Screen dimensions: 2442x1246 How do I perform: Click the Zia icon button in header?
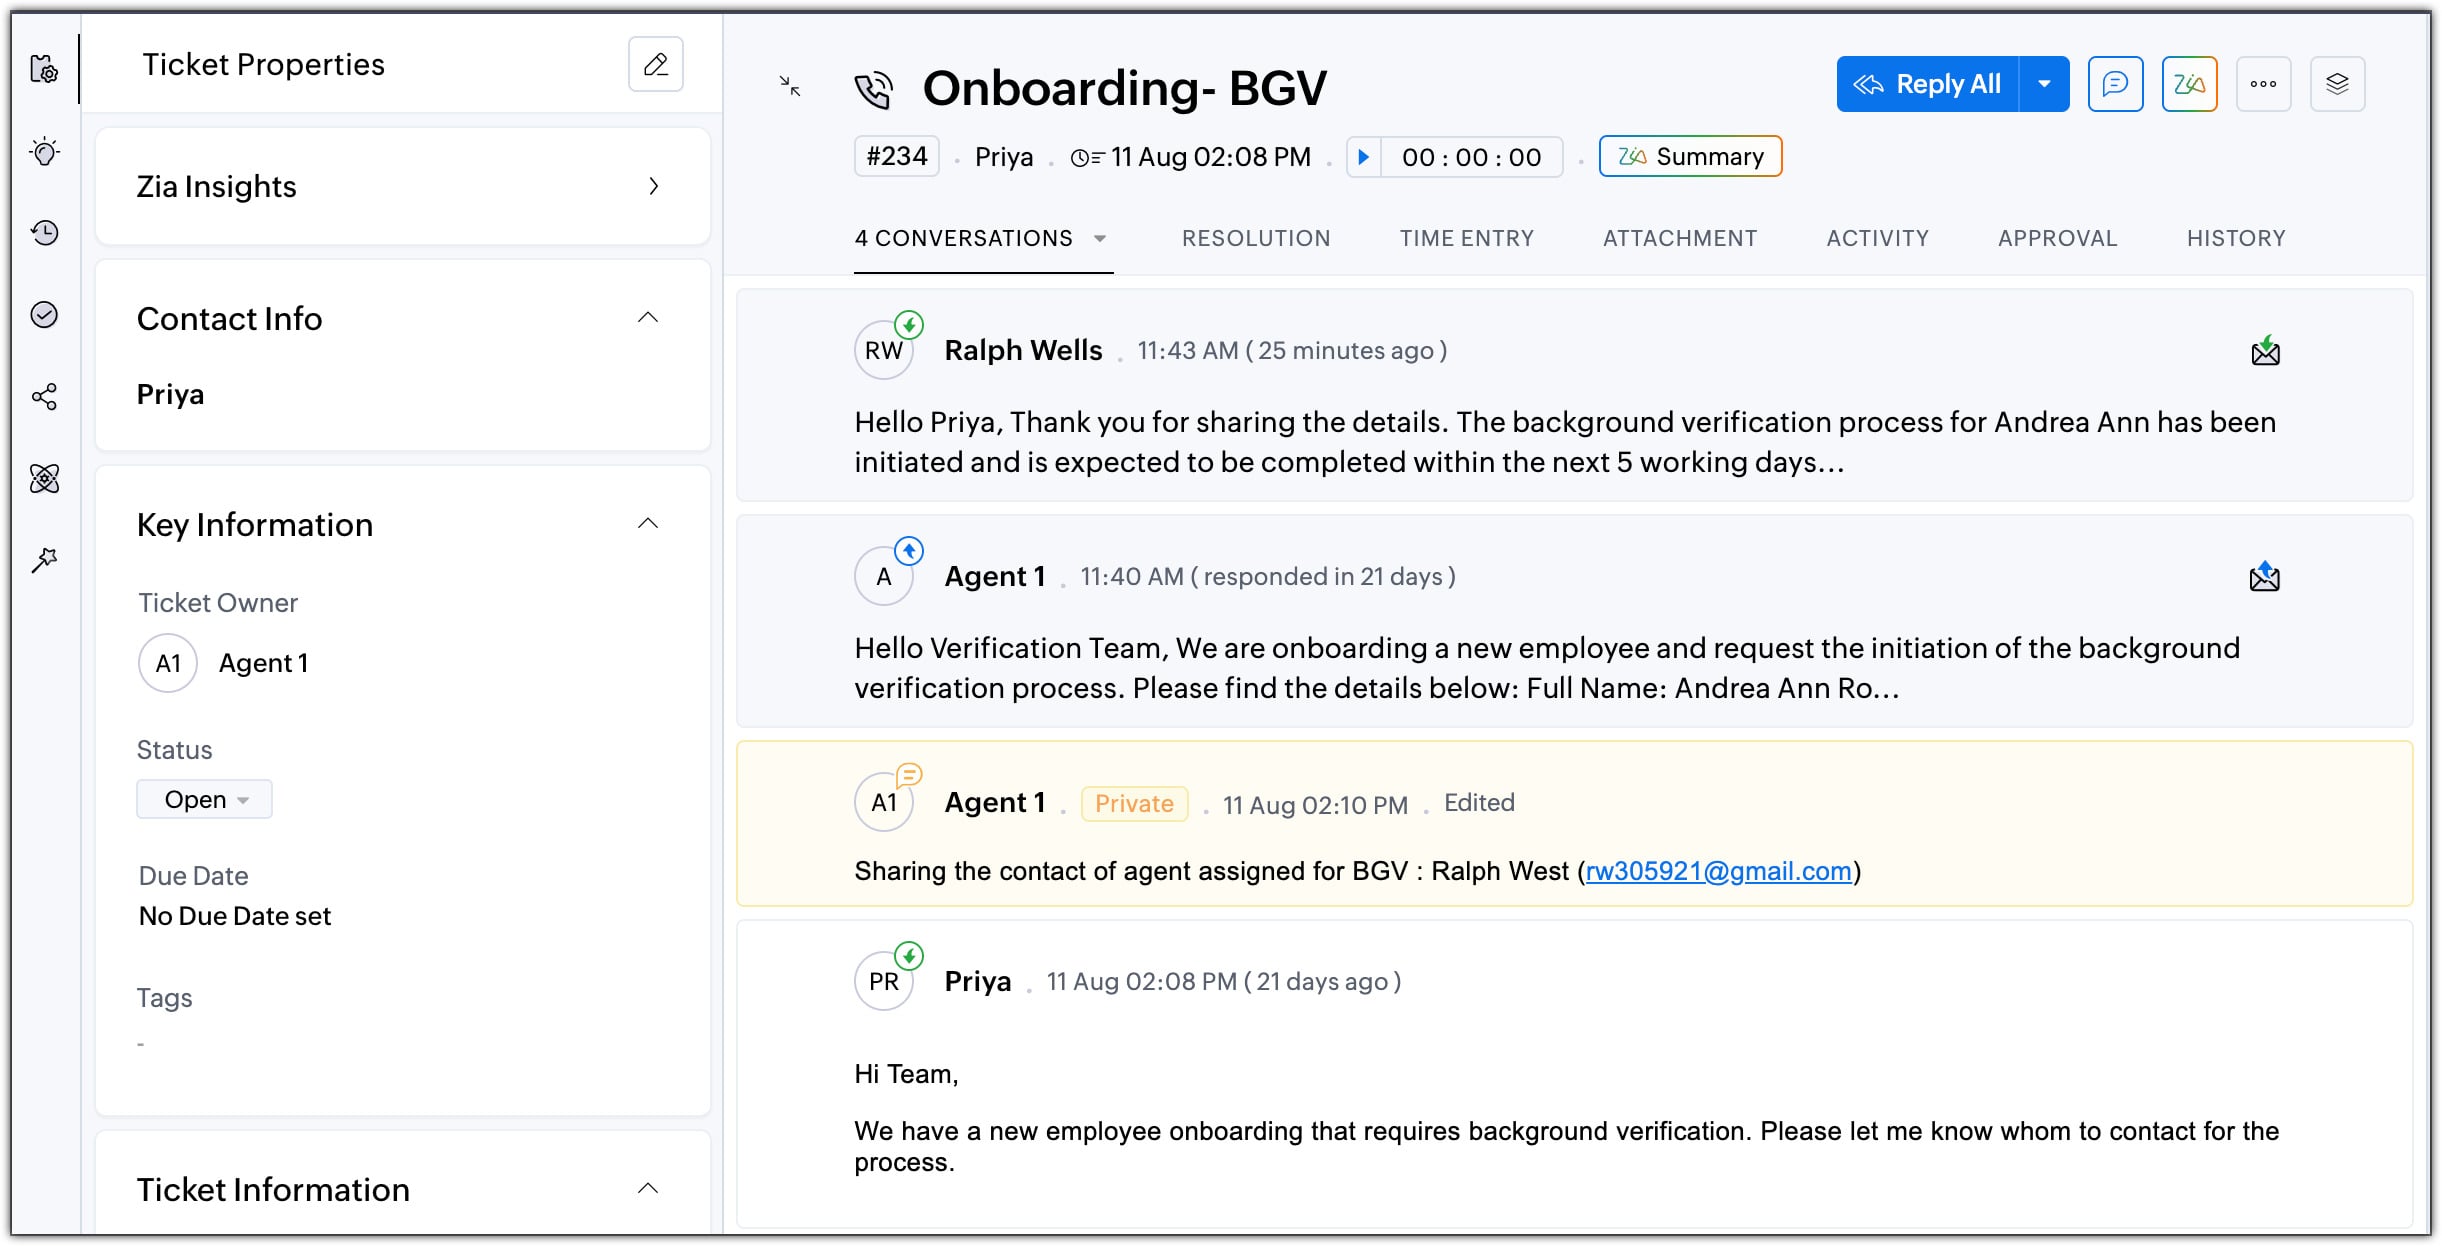2189,84
